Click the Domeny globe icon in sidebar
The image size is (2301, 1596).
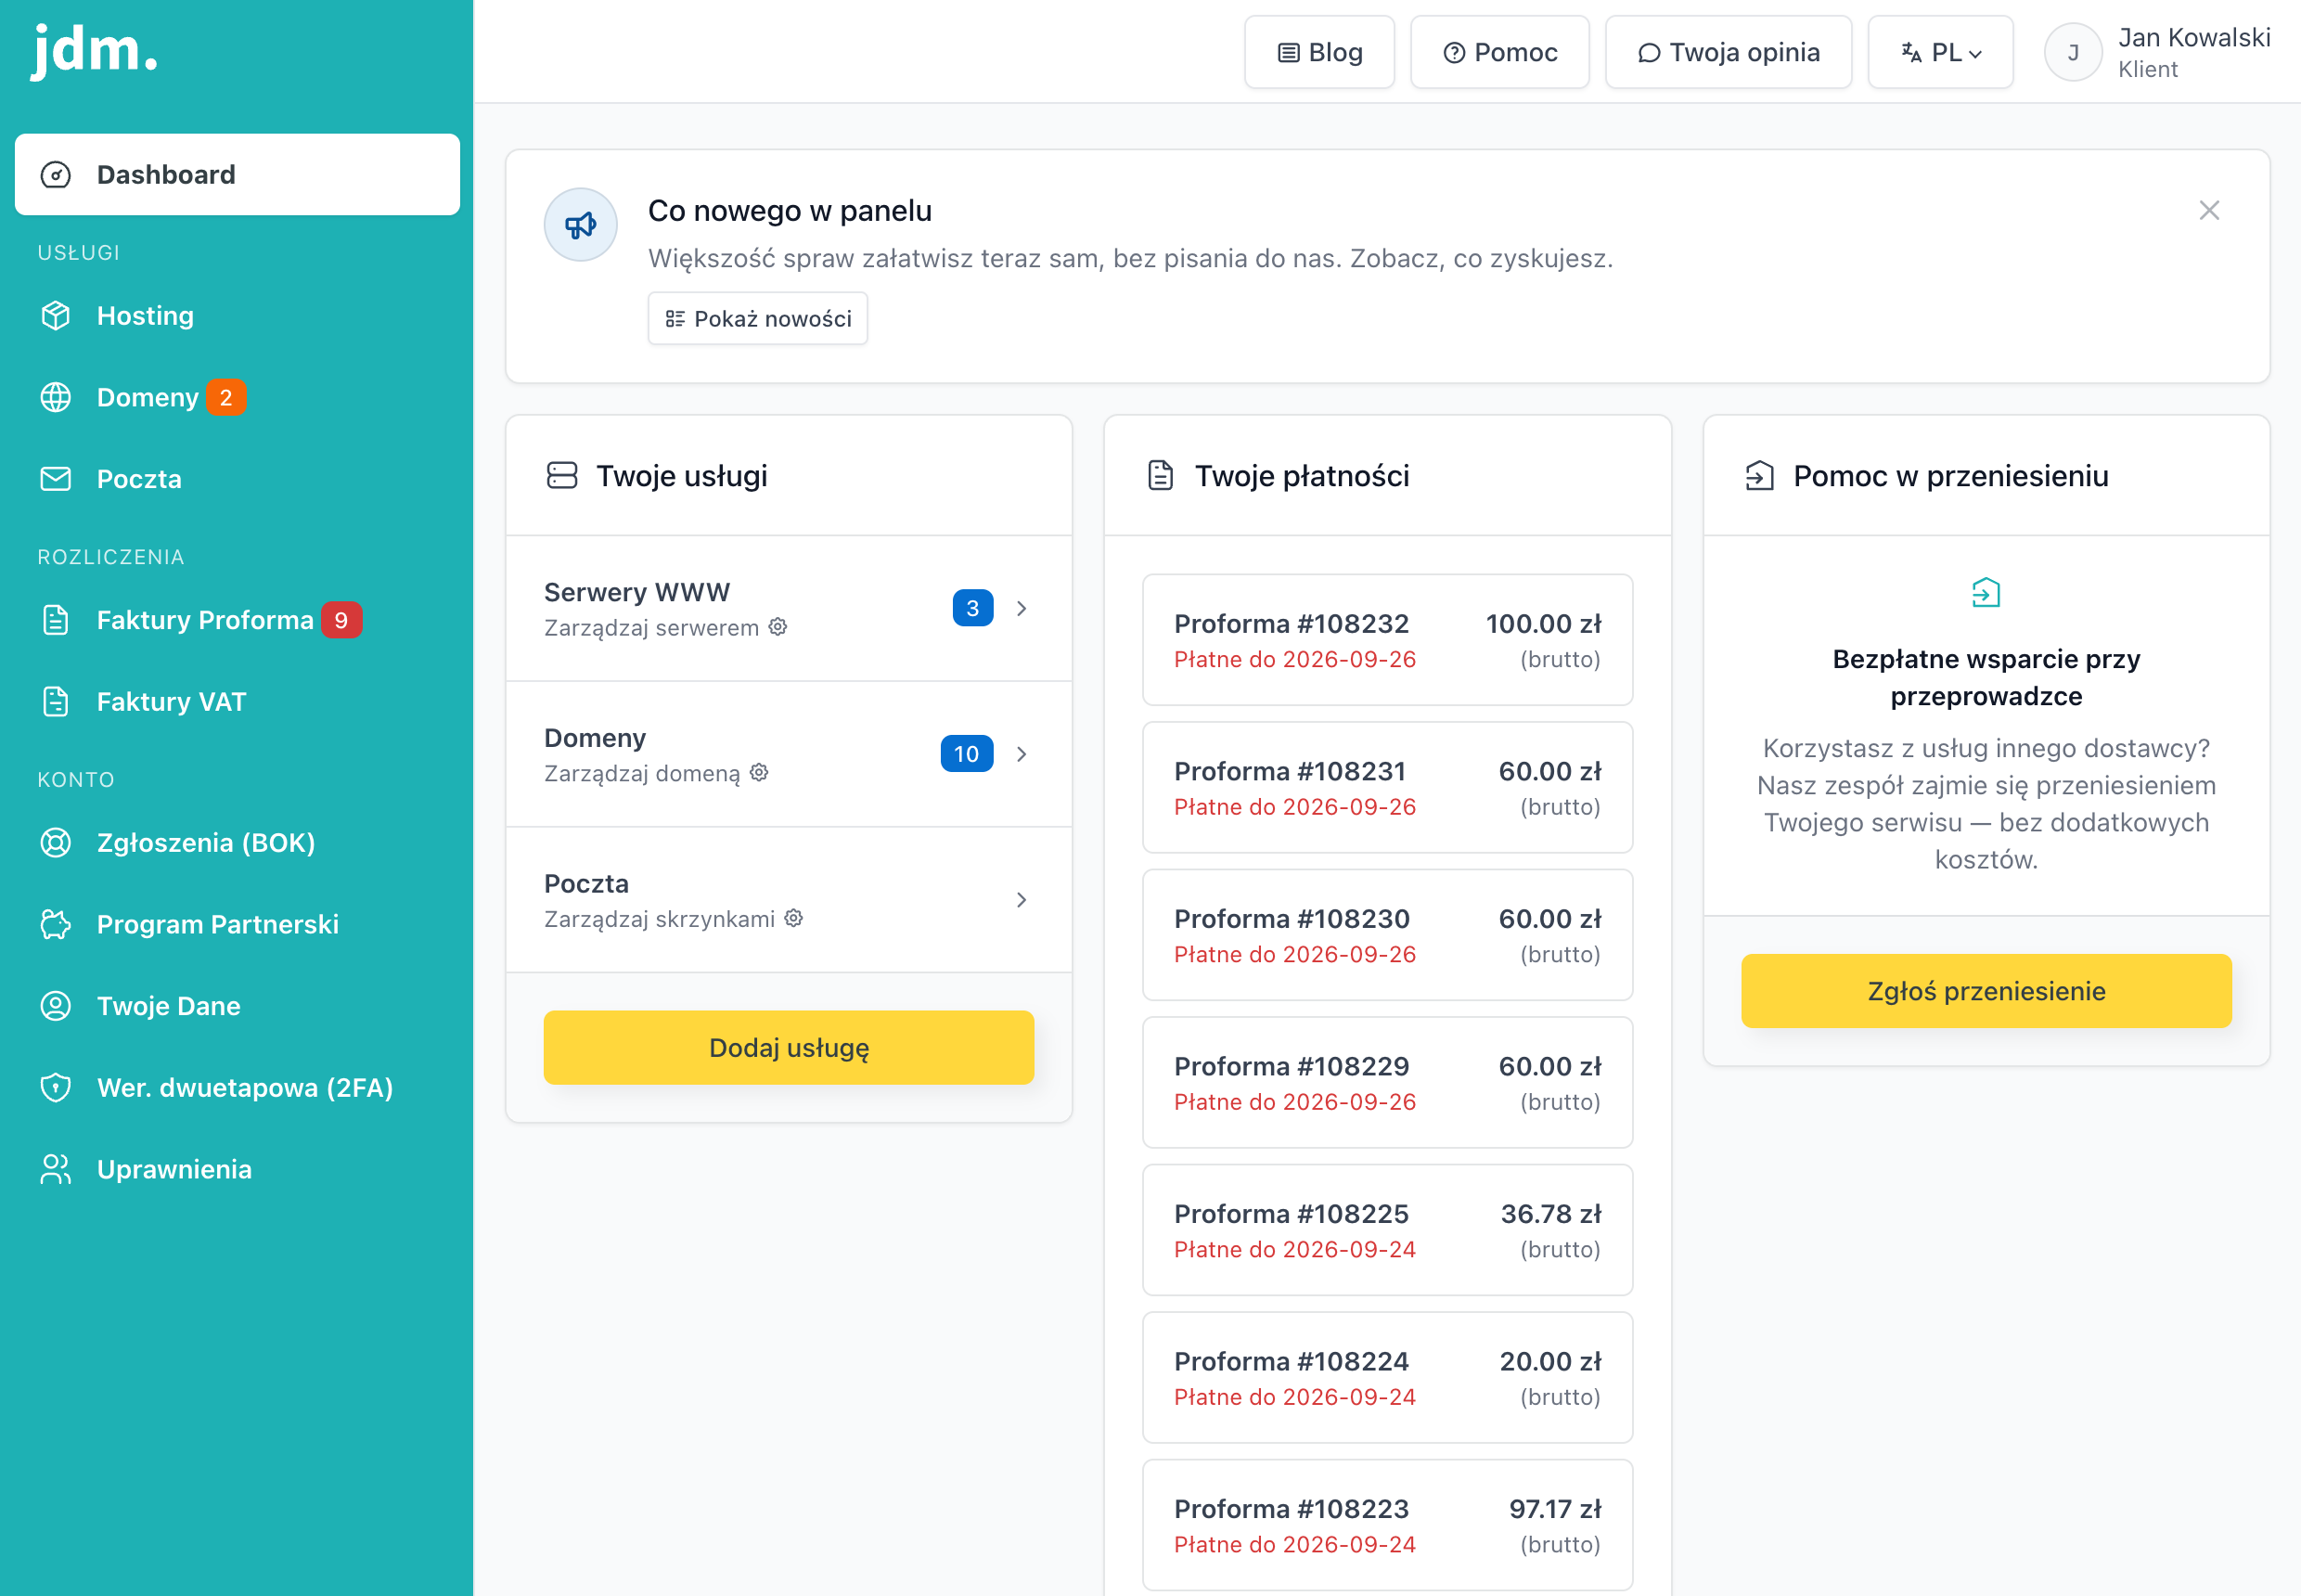coord(56,398)
